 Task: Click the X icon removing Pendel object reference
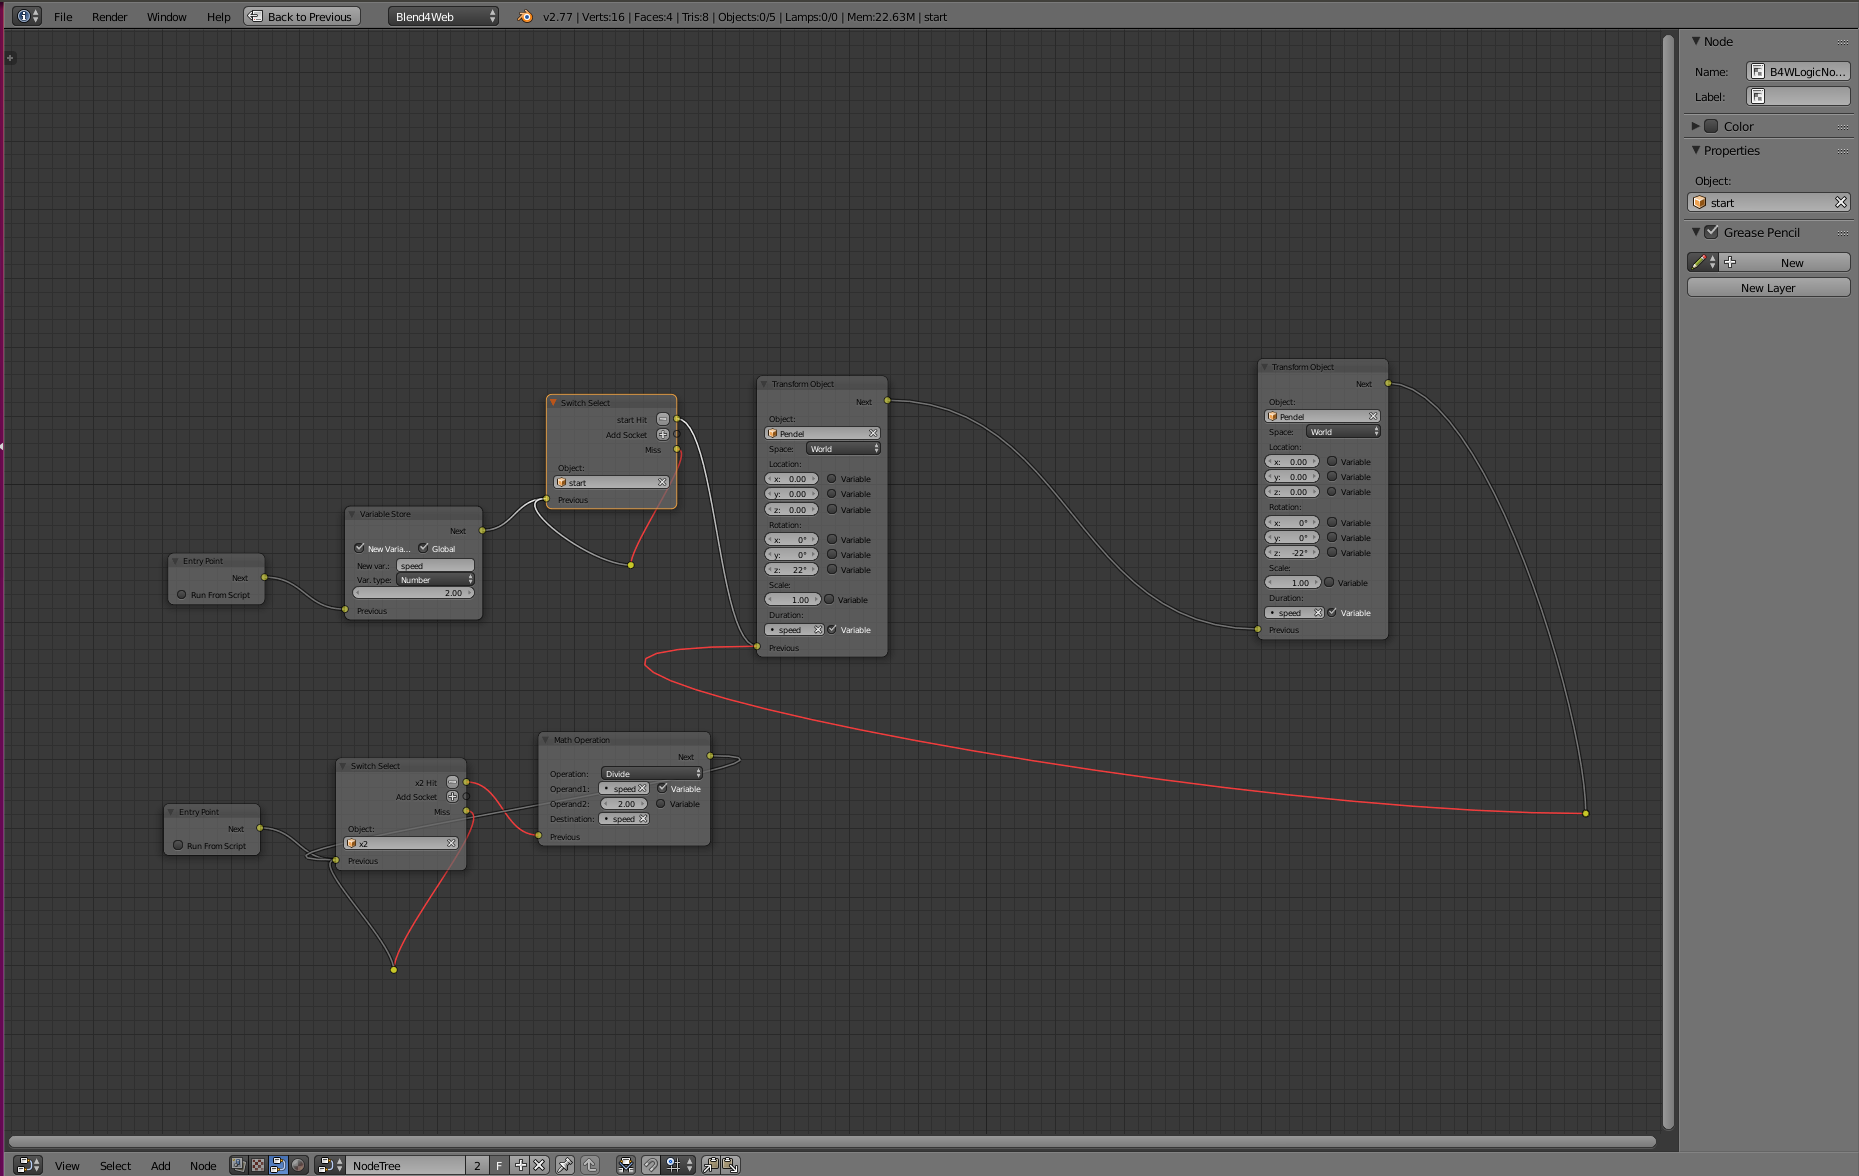click(x=874, y=433)
